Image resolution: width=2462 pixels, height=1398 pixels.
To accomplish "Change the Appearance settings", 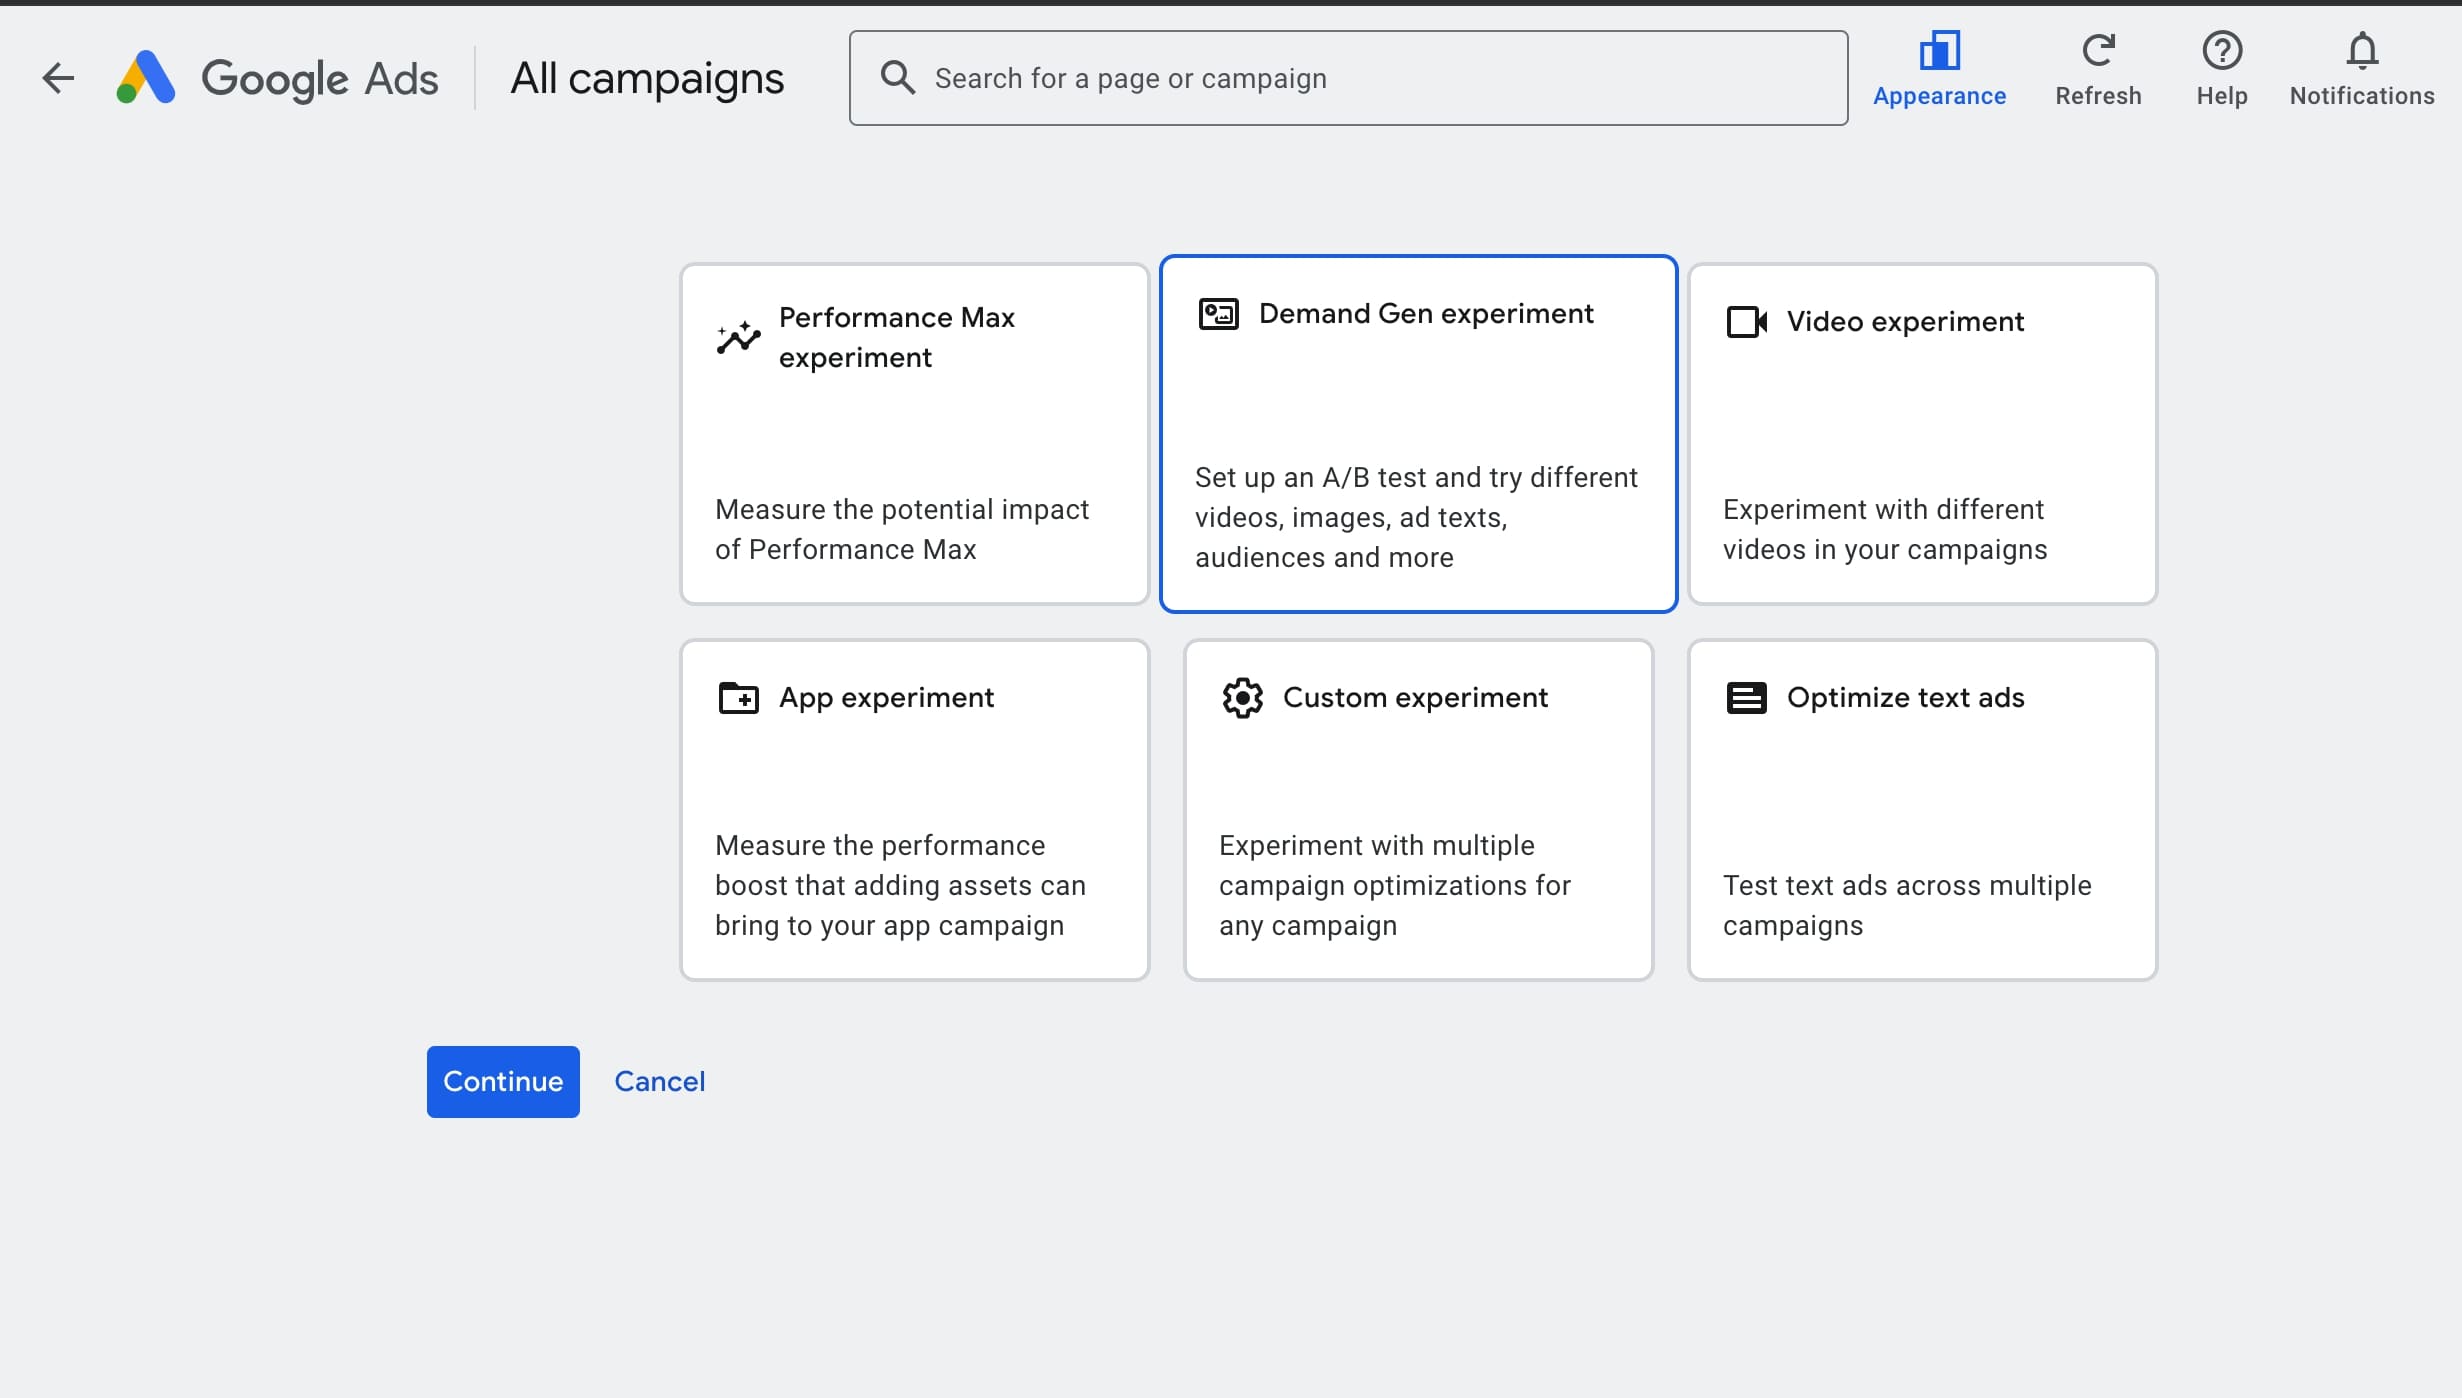I will 1939,68.
